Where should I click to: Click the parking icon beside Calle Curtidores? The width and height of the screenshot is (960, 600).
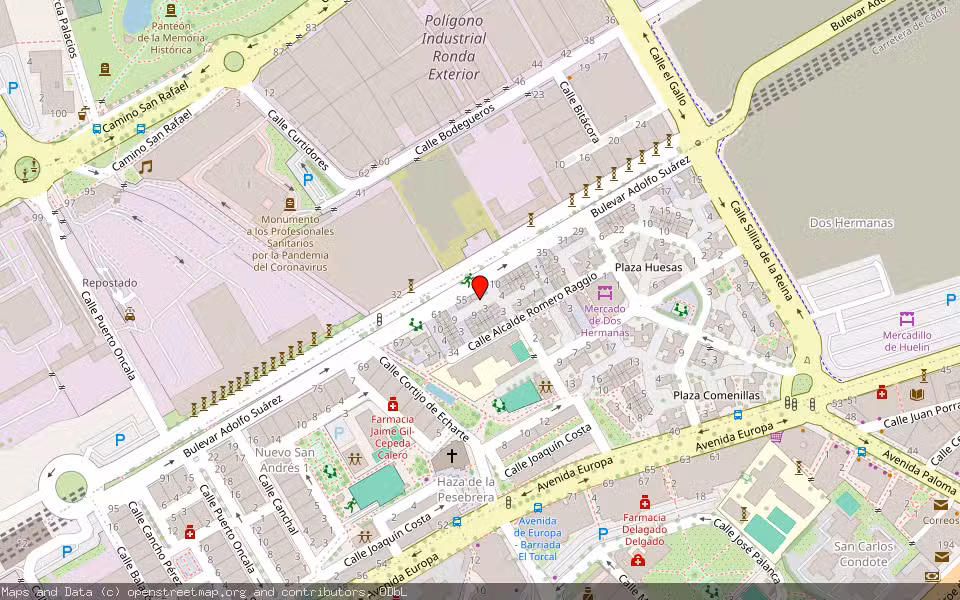tap(308, 180)
